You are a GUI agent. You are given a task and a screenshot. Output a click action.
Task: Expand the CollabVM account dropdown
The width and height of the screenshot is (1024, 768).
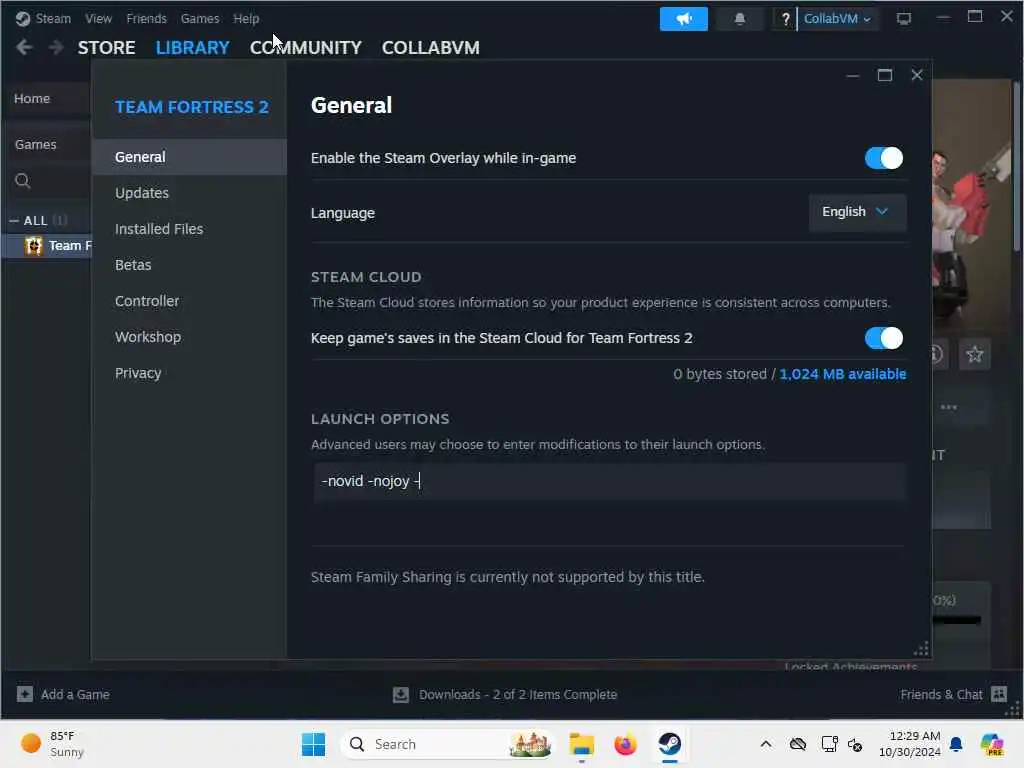pyautogui.click(x=837, y=19)
